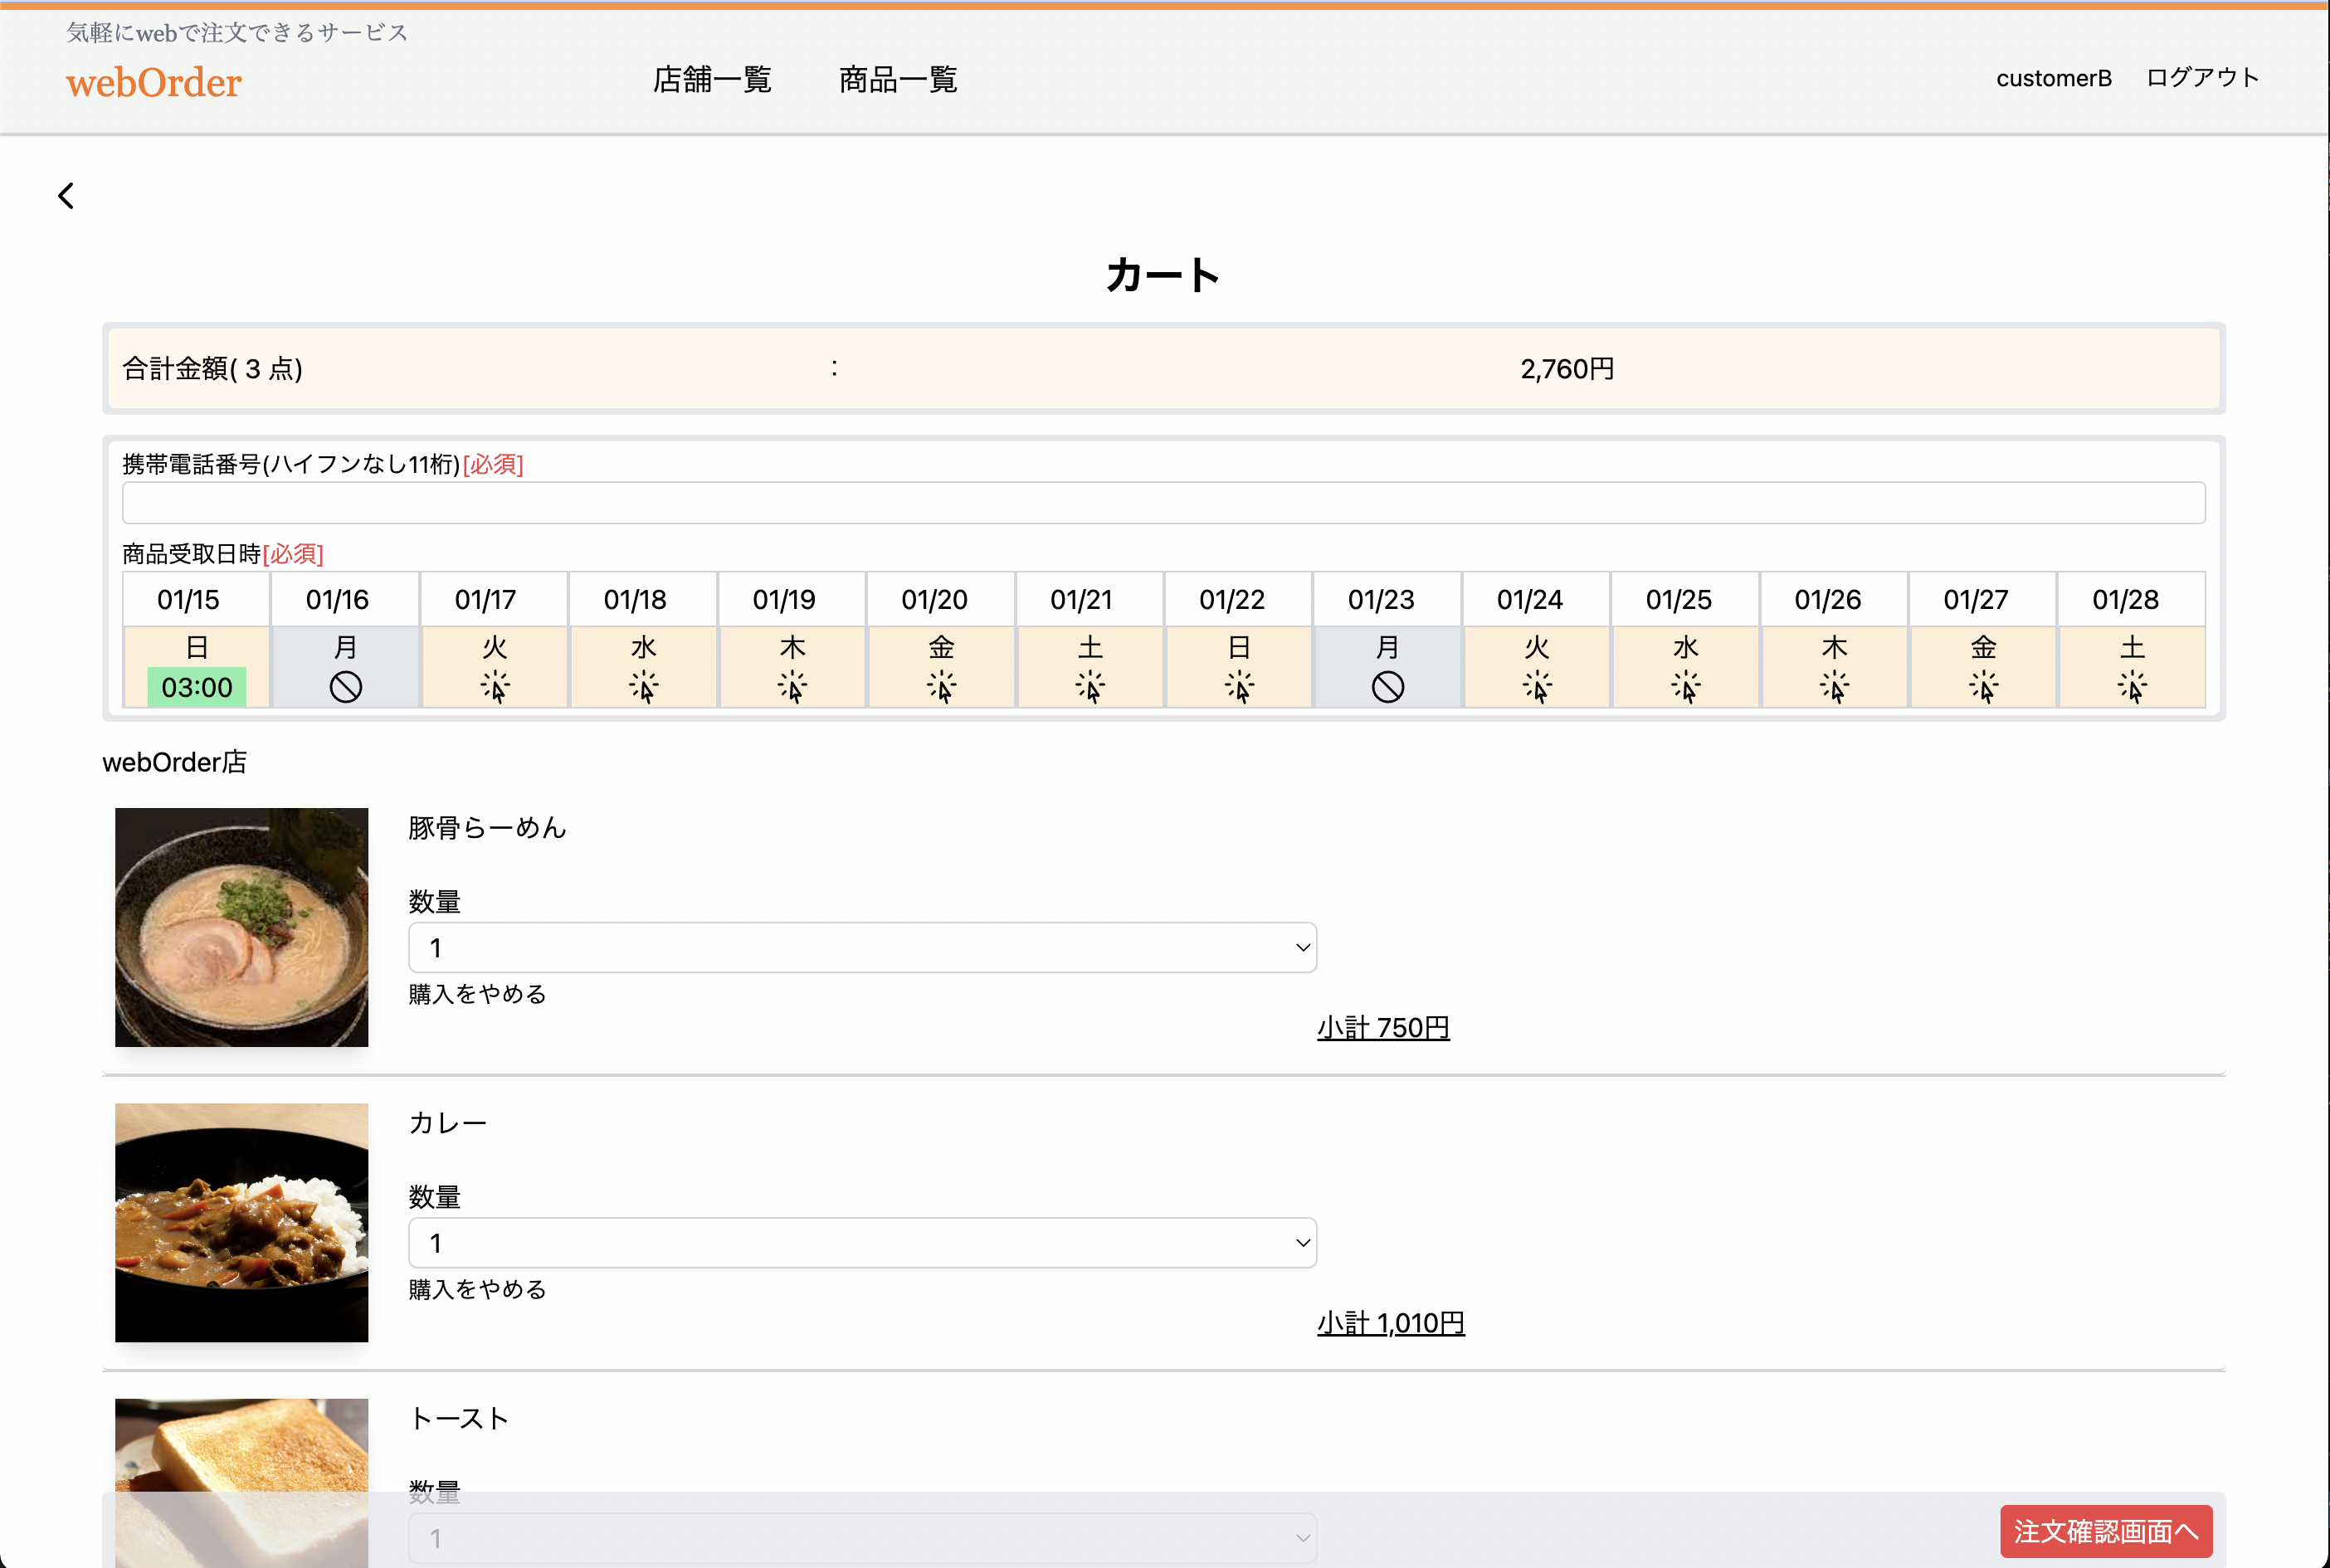Select 01/24 Tuesday as pickup date
The height and width of the screenshot is (1568, 2330).
click(1536, 666)
